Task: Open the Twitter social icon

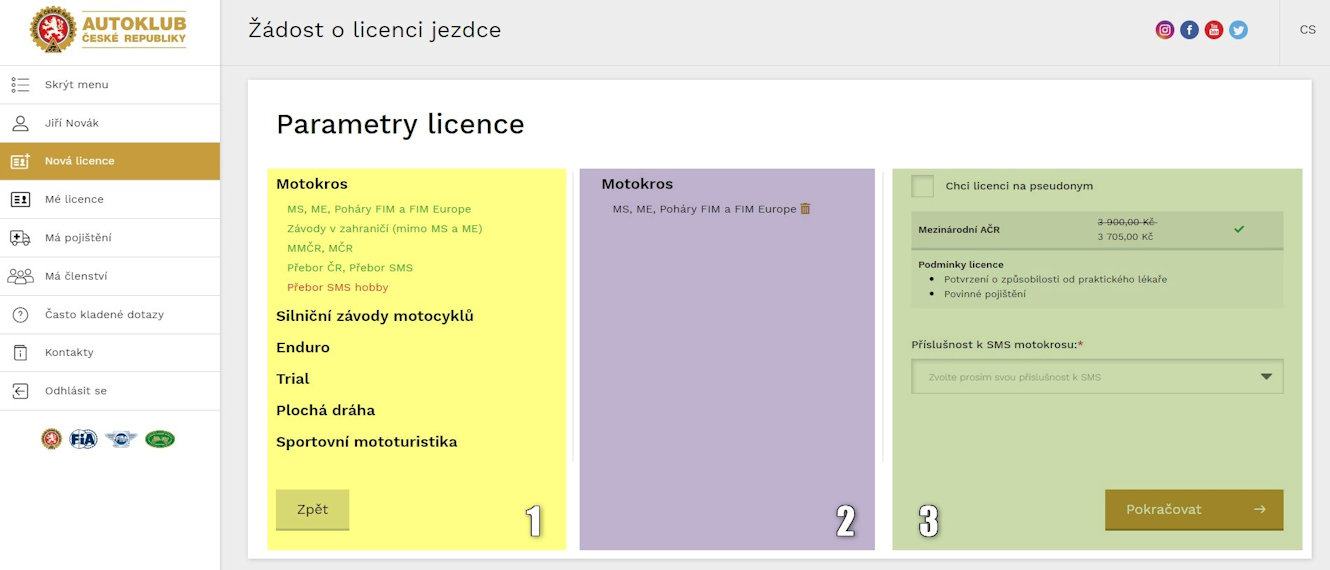Action: pos(1239,30)
